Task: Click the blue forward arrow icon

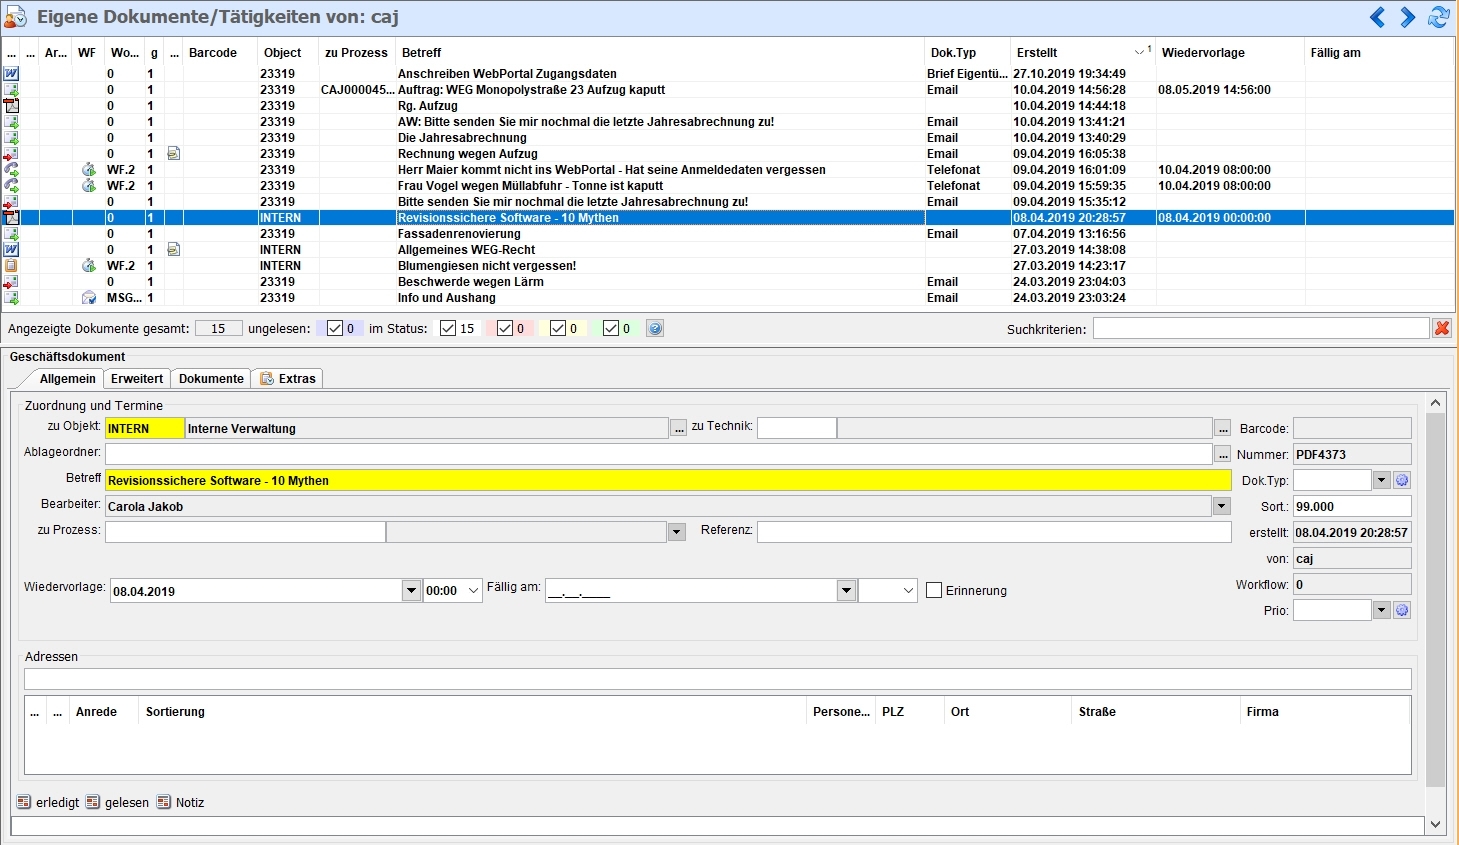Action: (x=1408, y=17)
